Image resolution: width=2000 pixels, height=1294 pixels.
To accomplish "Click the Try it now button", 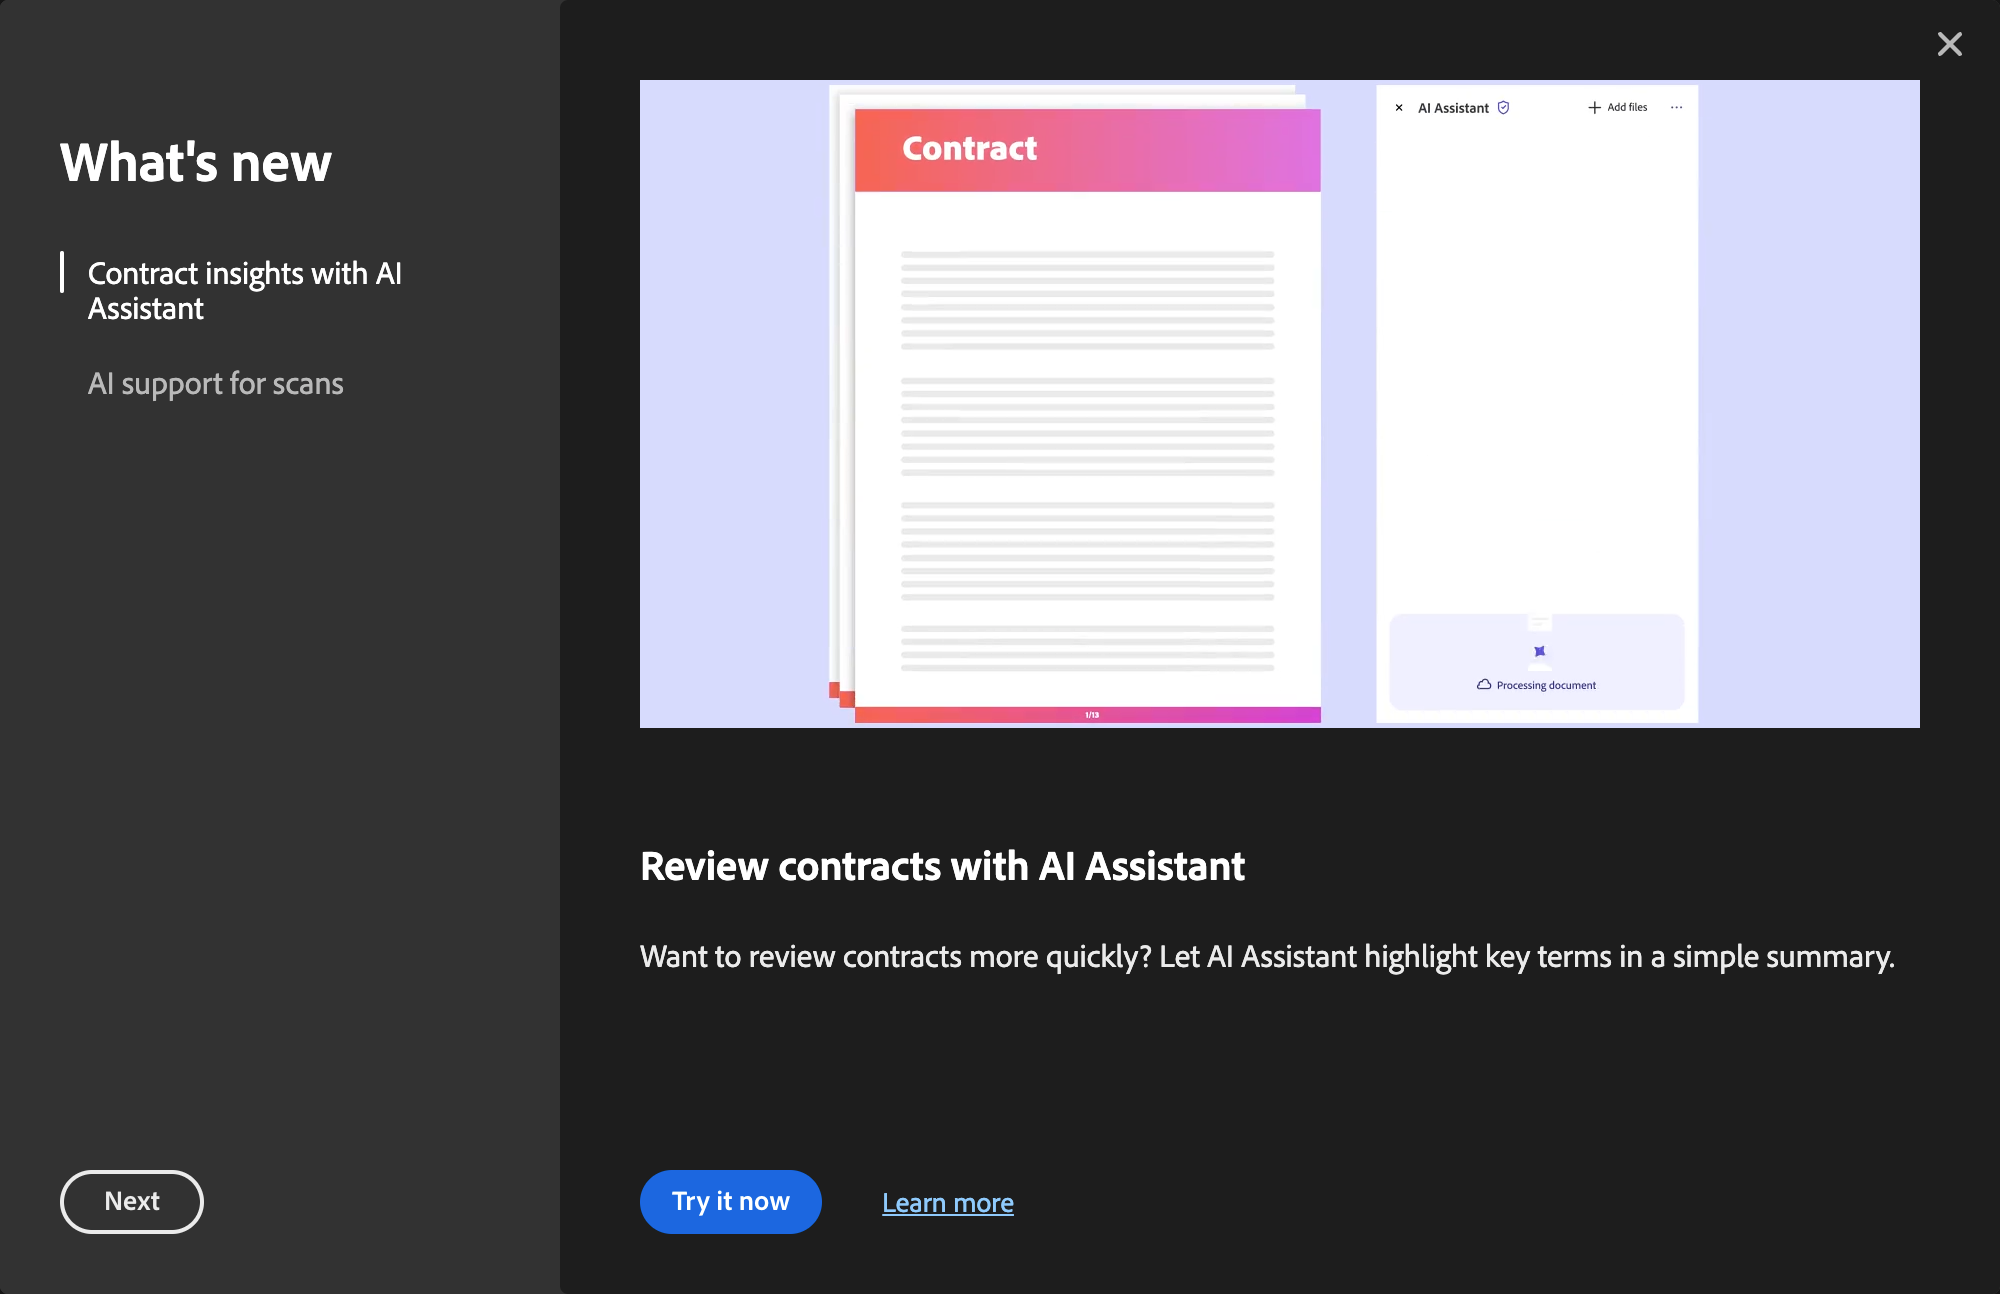I will point(731,1201).
